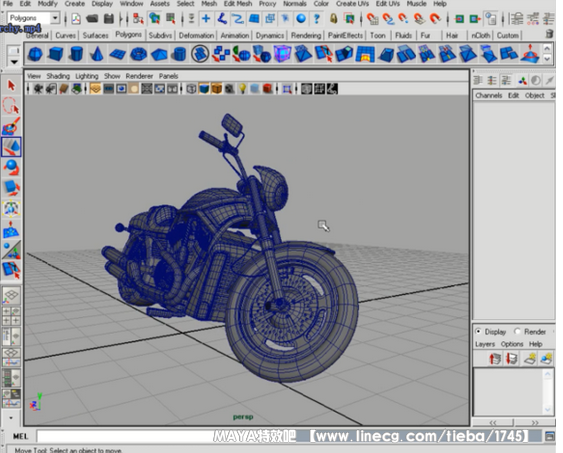Click the lightbulb use-all-lights icon
Image resolution: width=563 pixels, height=453 pixels.
click(243, 89)
